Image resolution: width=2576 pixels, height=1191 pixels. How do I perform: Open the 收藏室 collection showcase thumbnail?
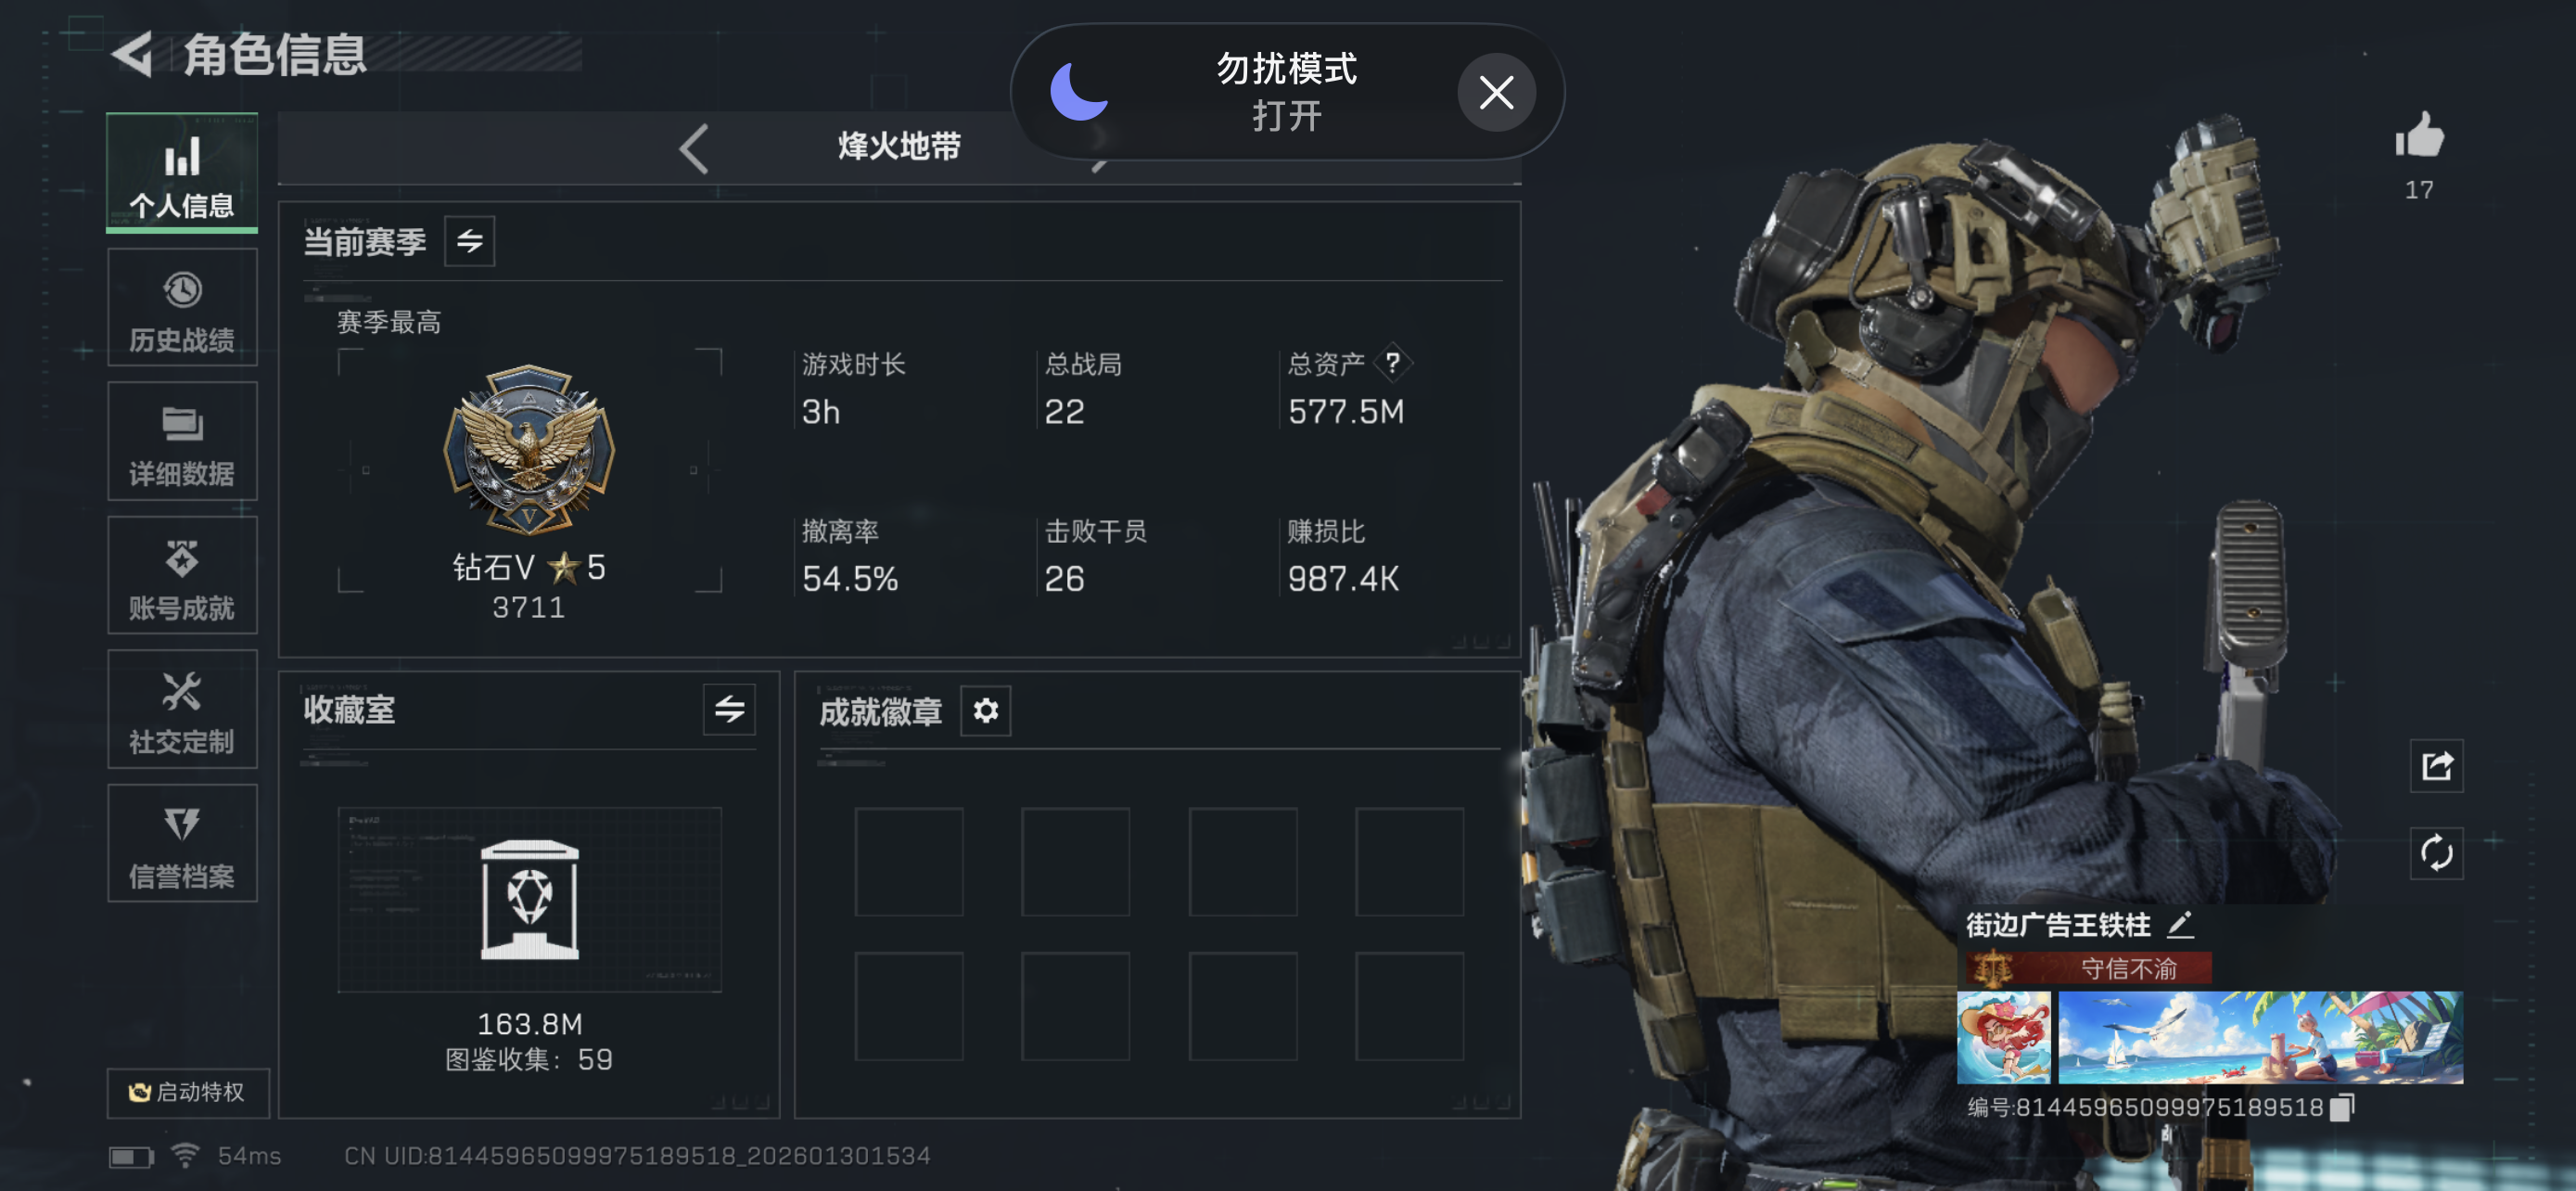click(x=529, y=899)
